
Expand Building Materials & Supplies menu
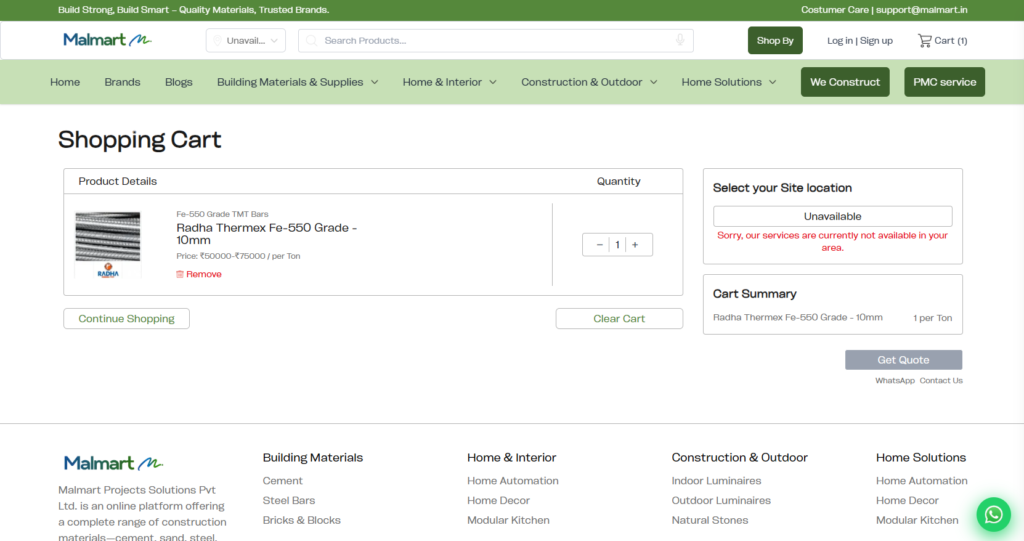pos(297,82)
